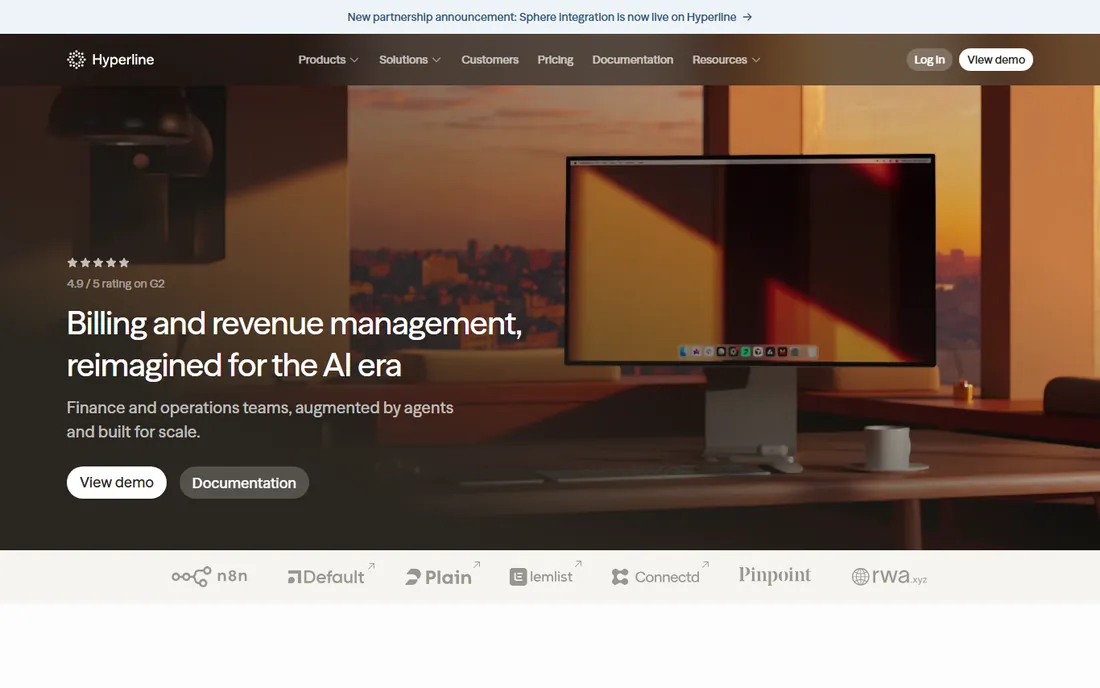This screenshot has width=1100, height=688.
Task: Click View demo in the header
Action: pyautogui.click(x=995, y=60)
